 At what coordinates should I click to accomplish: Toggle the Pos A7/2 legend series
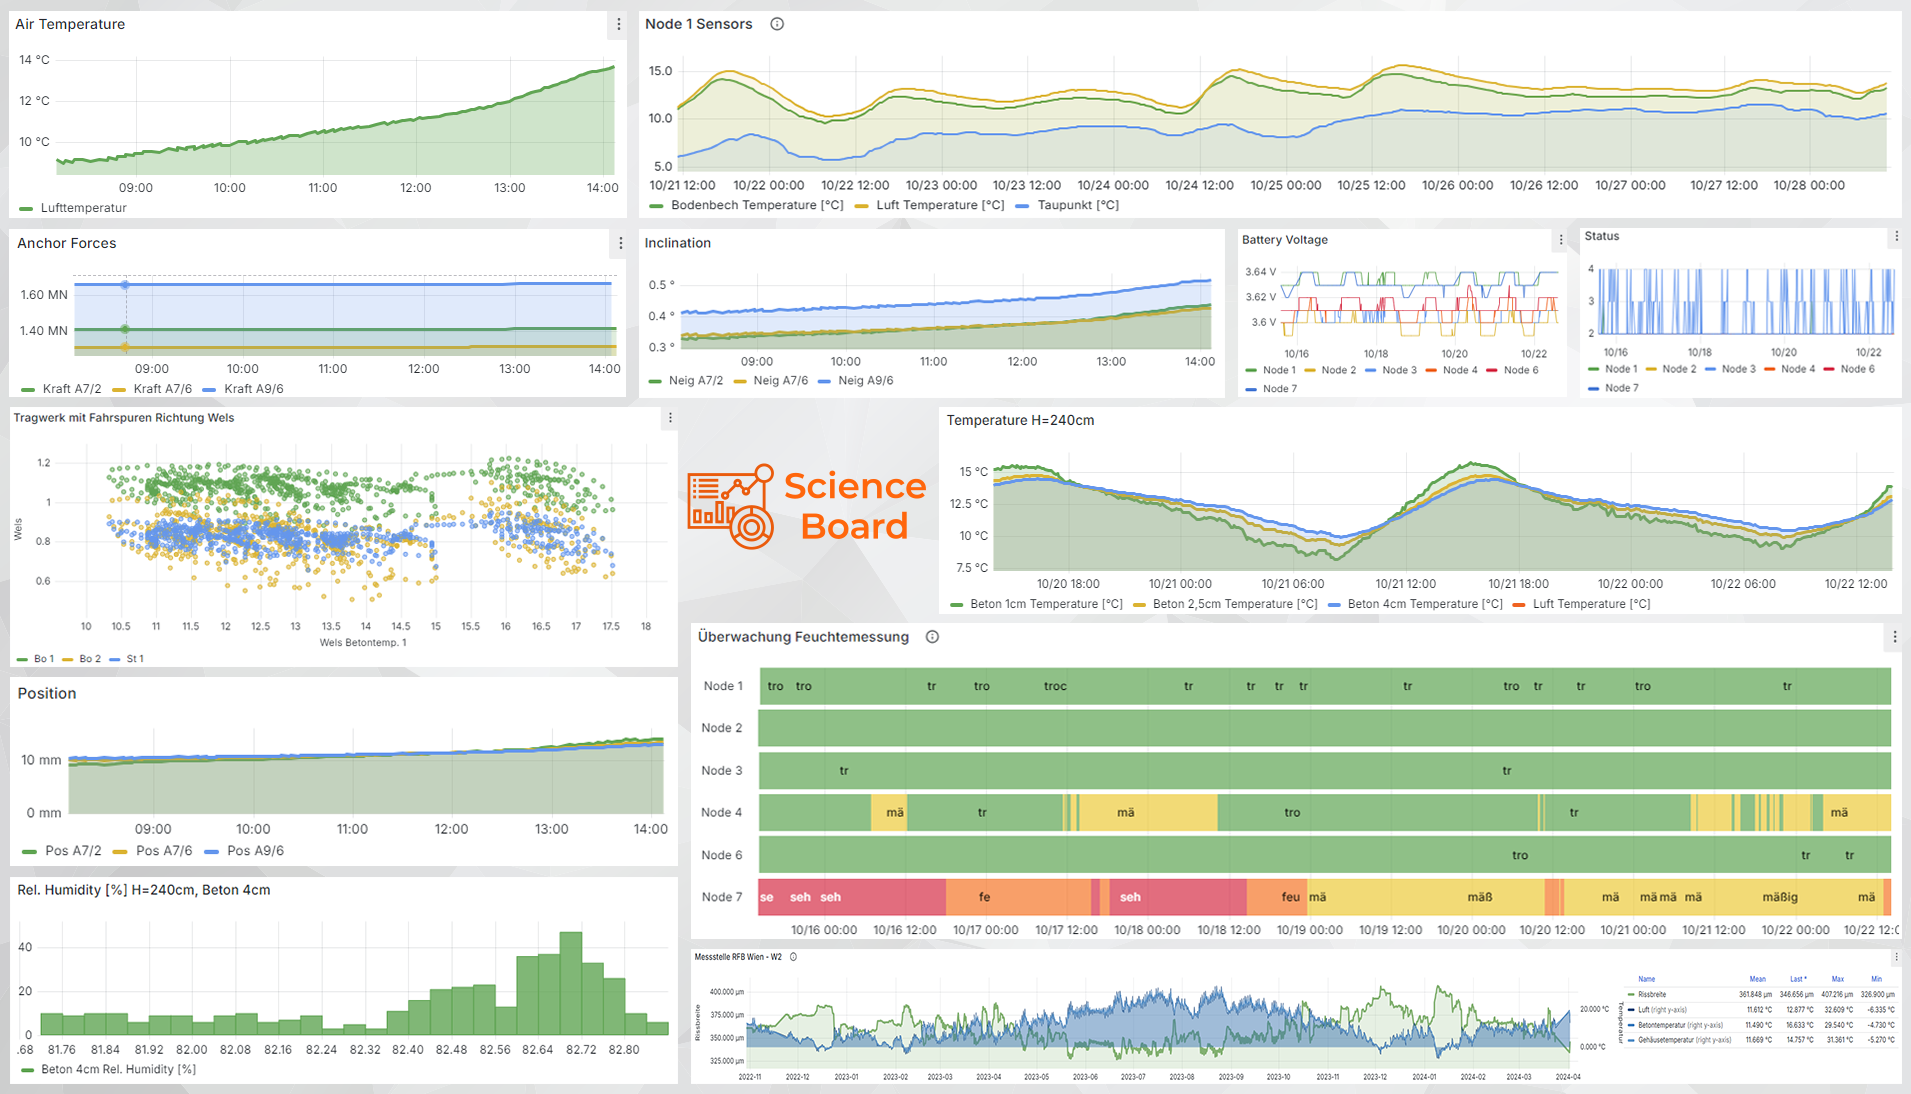pyautogui.click(x=62, y=851)
